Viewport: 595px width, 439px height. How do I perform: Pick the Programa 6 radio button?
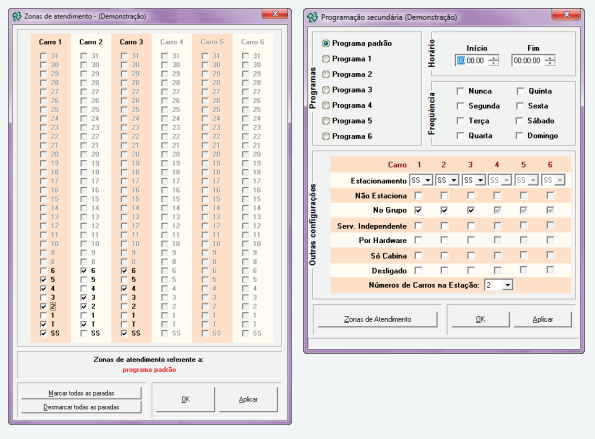coord(326,136)
